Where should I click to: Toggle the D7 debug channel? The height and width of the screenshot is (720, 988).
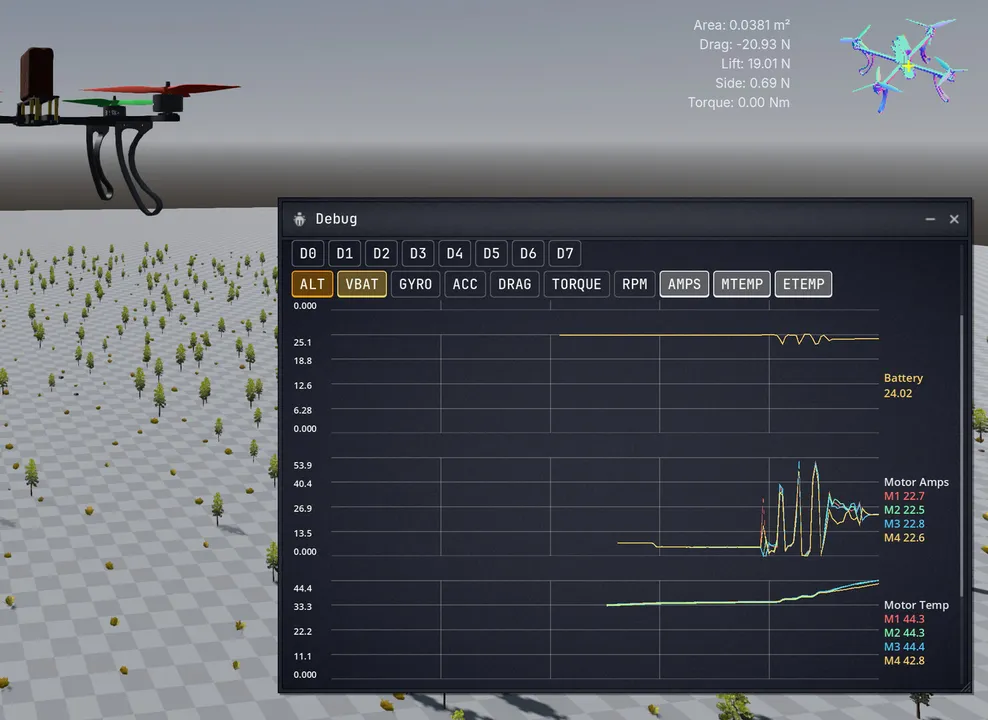pyautogui.click(x=565, y=253)
